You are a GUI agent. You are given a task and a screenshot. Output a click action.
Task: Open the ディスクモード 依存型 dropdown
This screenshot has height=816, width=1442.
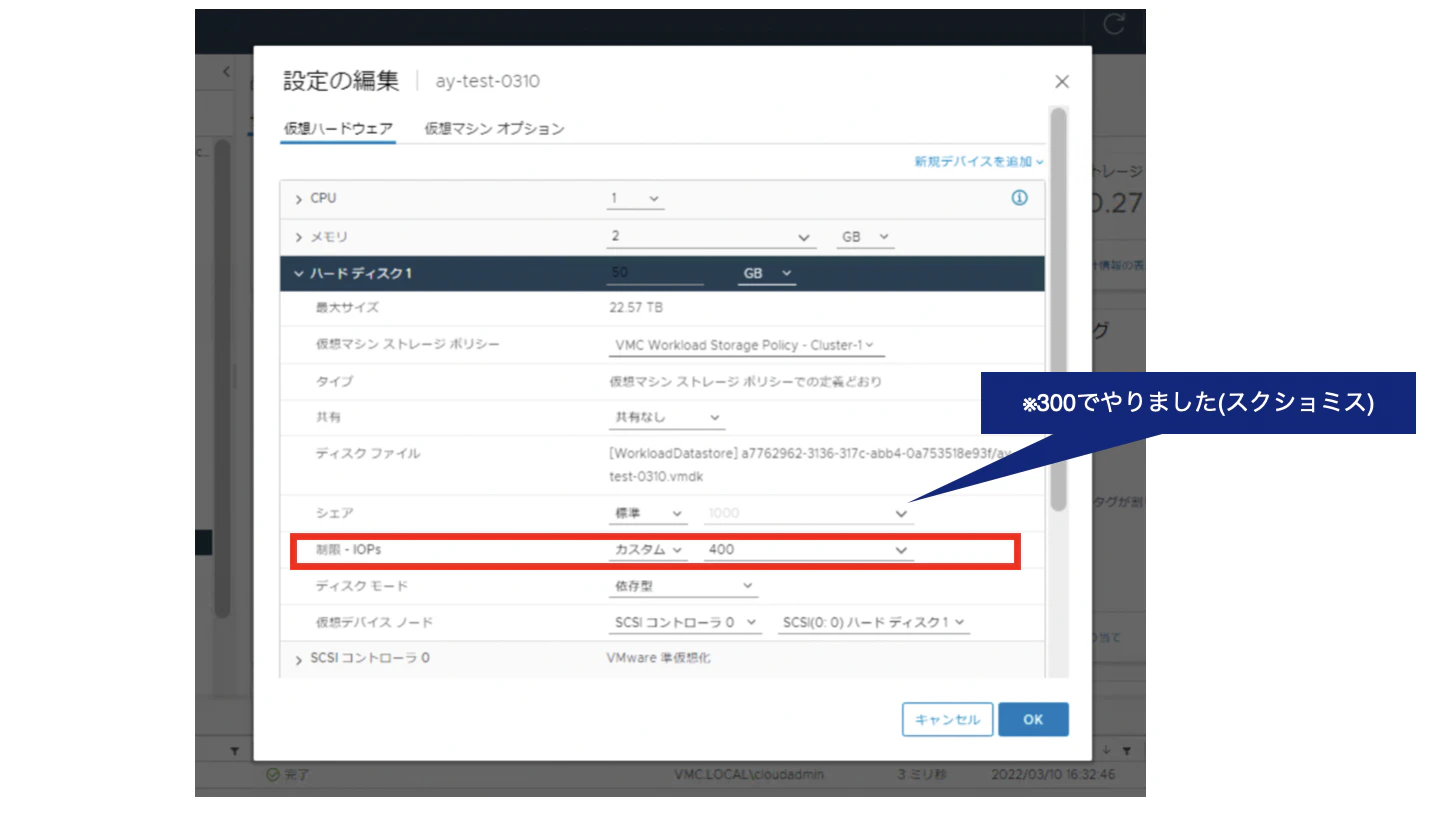tap(683, 585)
